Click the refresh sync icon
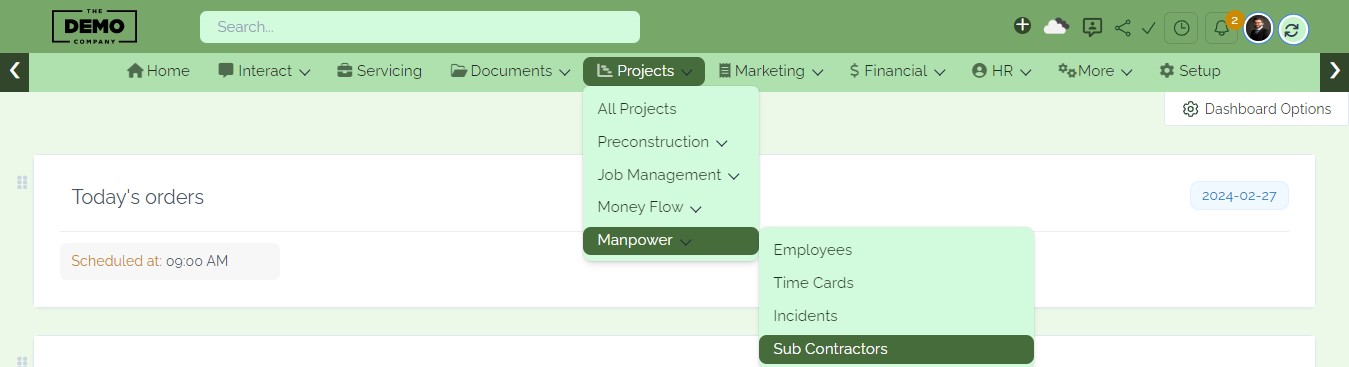1349x367 pixels. tap(1292, 29)
